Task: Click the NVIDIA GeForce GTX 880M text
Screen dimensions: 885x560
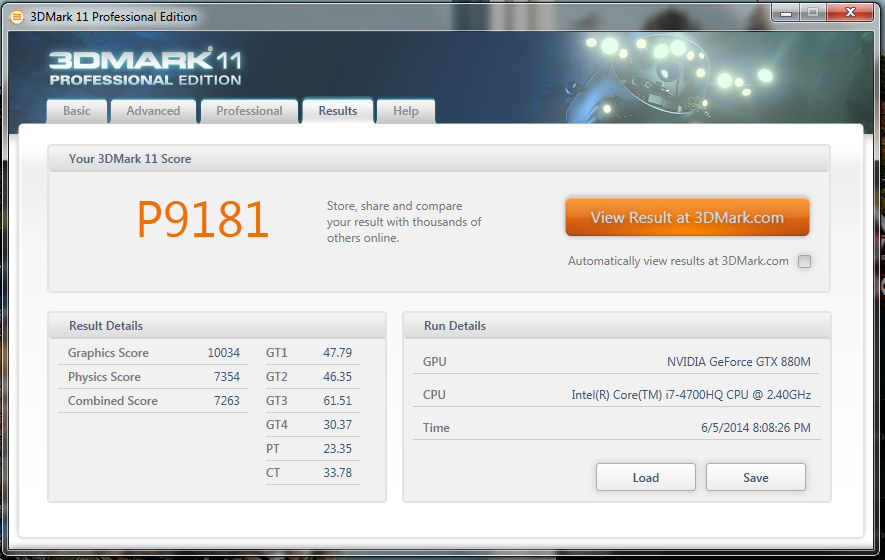Action: (739, 362)
